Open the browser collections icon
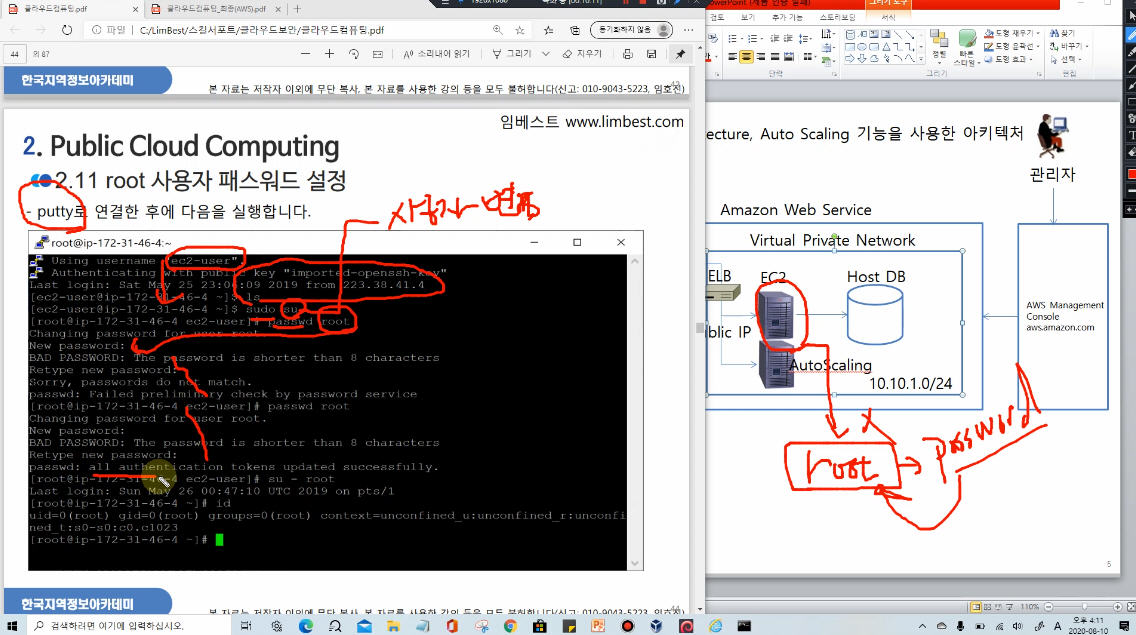The image size is (1136, 635). coord(575,30)
